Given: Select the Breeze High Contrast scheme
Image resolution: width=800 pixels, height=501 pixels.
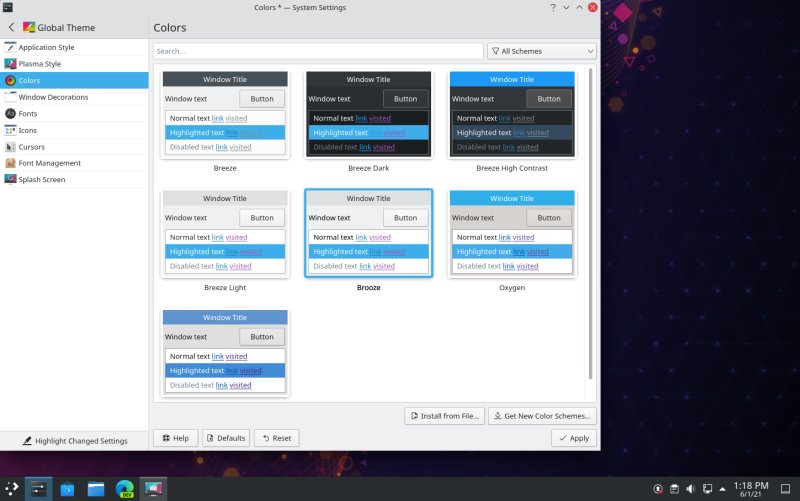Looking at the screenshot, I should coord(512,114).
